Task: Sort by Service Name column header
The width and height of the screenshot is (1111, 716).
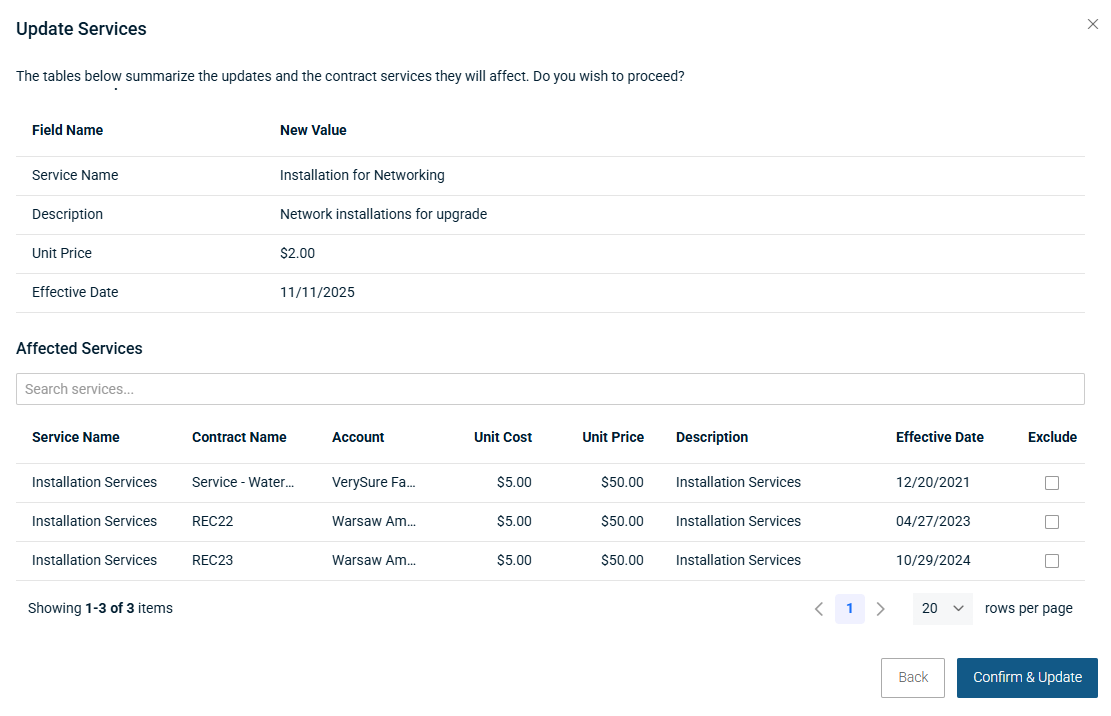Action: (x=76, y=437)
